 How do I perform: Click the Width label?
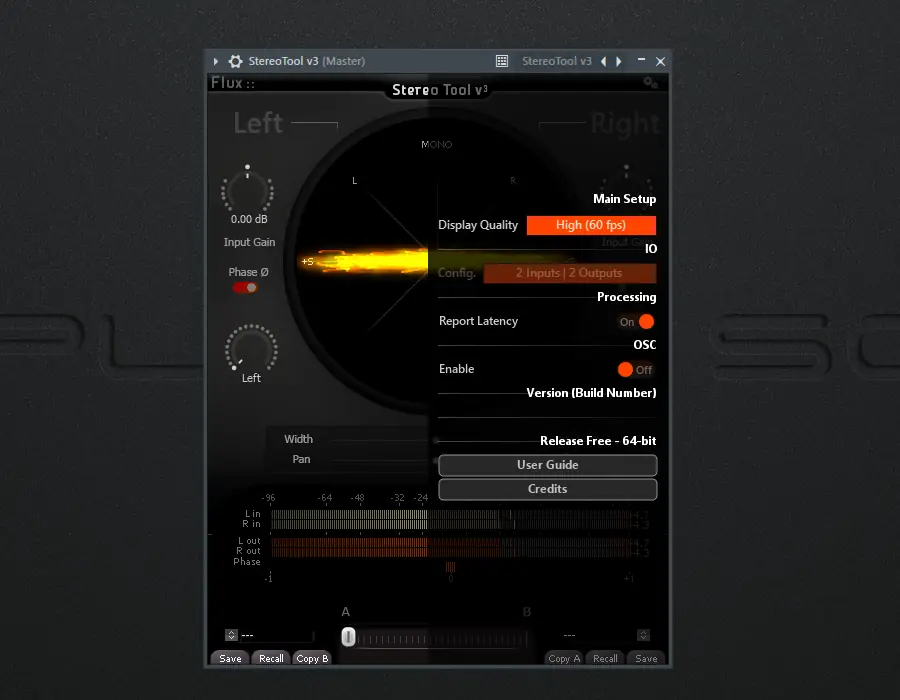298,439
